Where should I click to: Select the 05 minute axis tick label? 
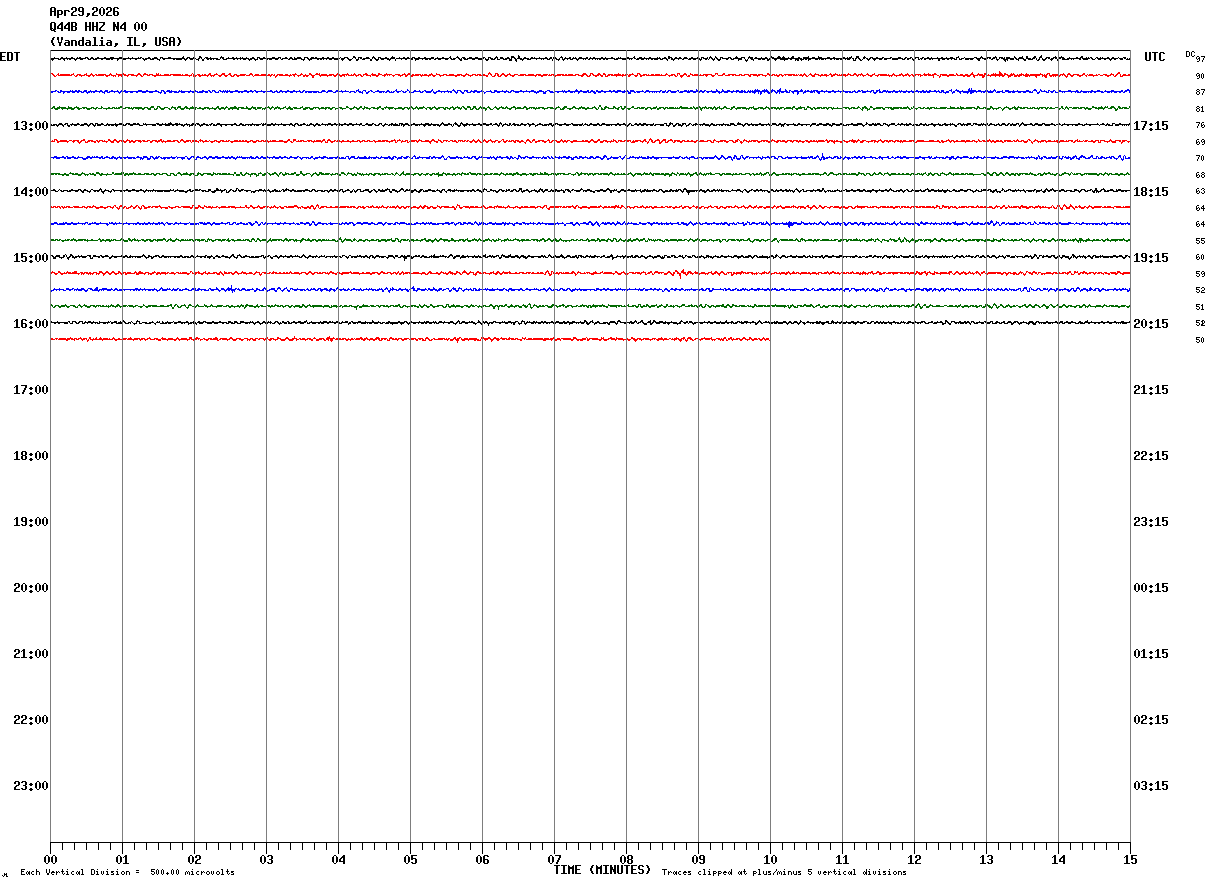pyautogui.click(x=410, y=860)
